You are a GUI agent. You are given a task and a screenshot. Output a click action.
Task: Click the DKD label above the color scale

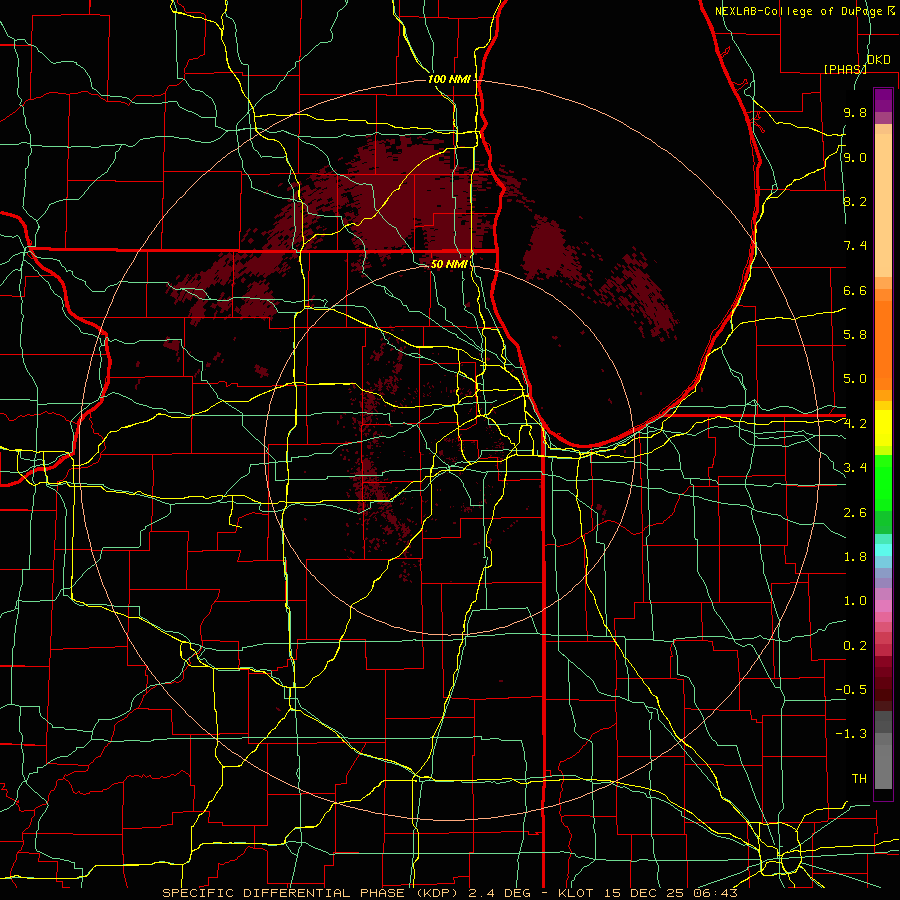point(878,60)
